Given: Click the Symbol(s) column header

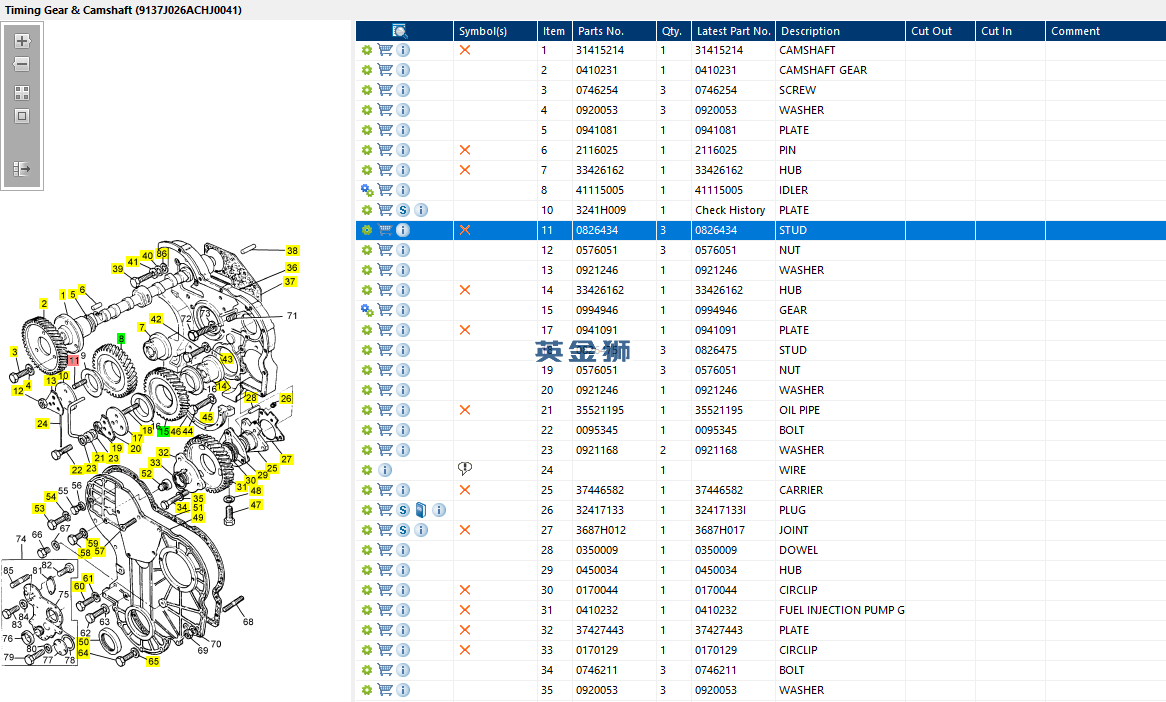Looking at the screenshot, I should (x=495, y=31).
